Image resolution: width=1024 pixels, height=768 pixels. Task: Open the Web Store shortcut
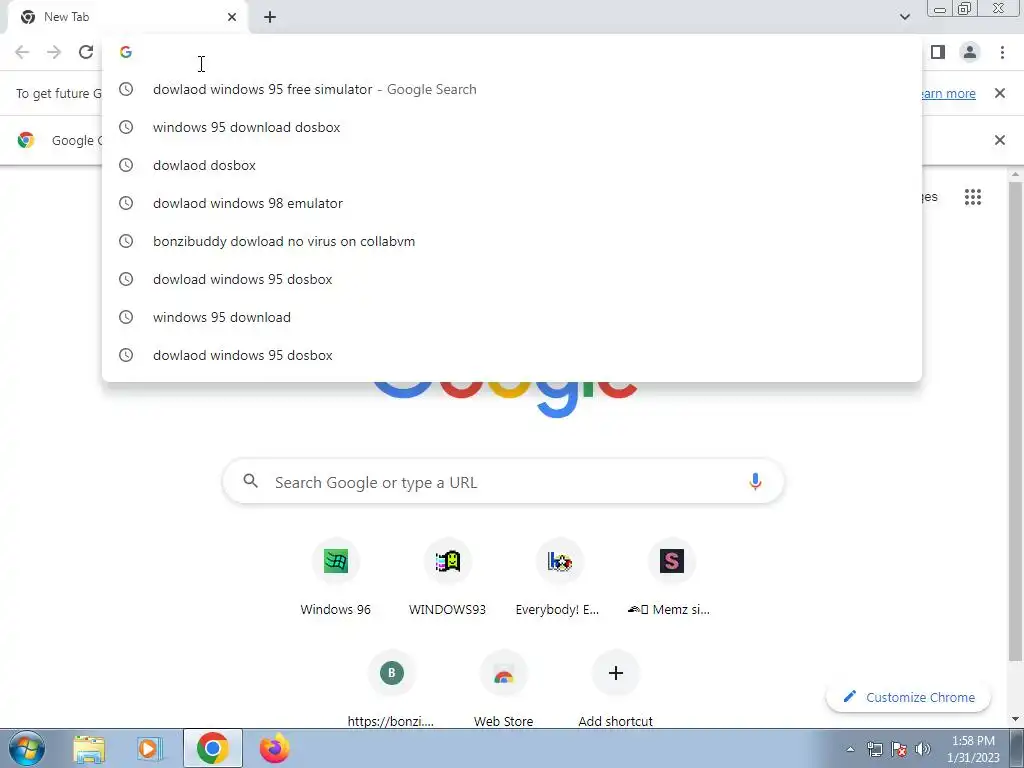504,689
